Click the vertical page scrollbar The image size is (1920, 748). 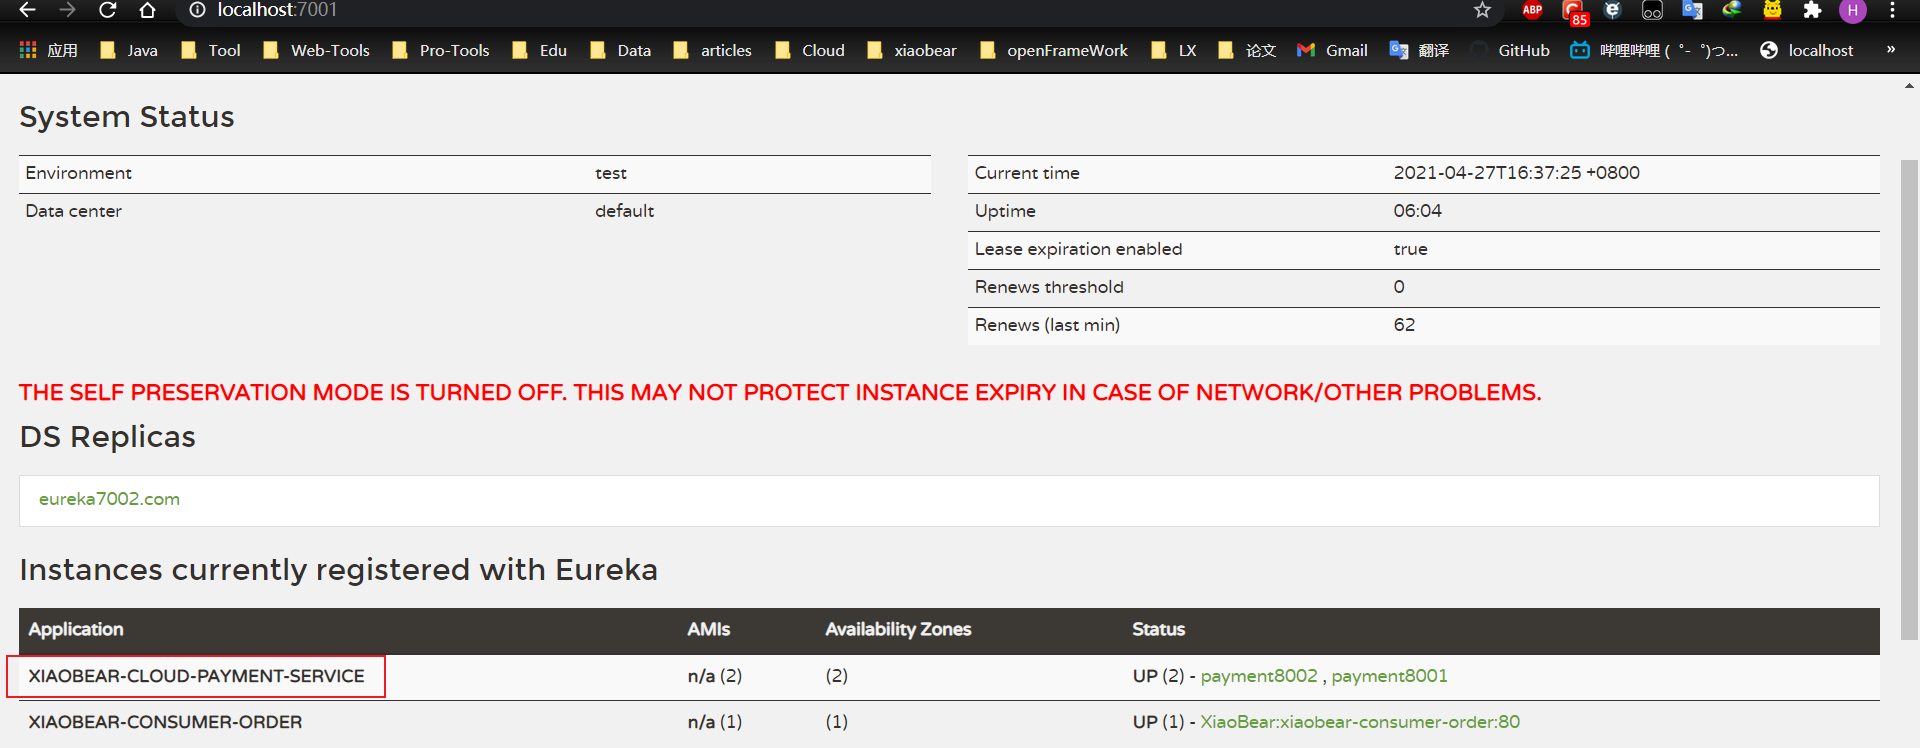[1909, 400]
